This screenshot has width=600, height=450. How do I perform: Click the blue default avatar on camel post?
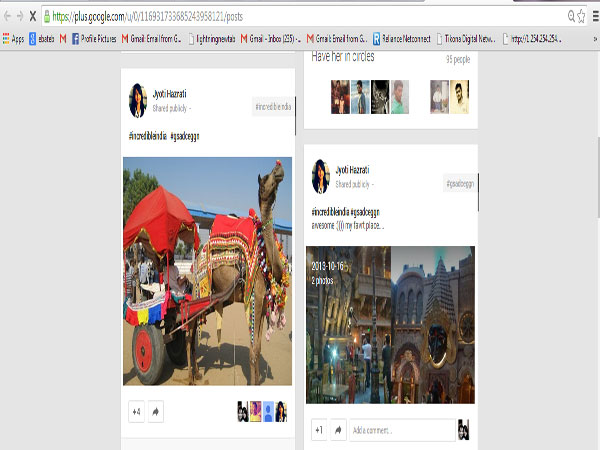tap(268, 411)
